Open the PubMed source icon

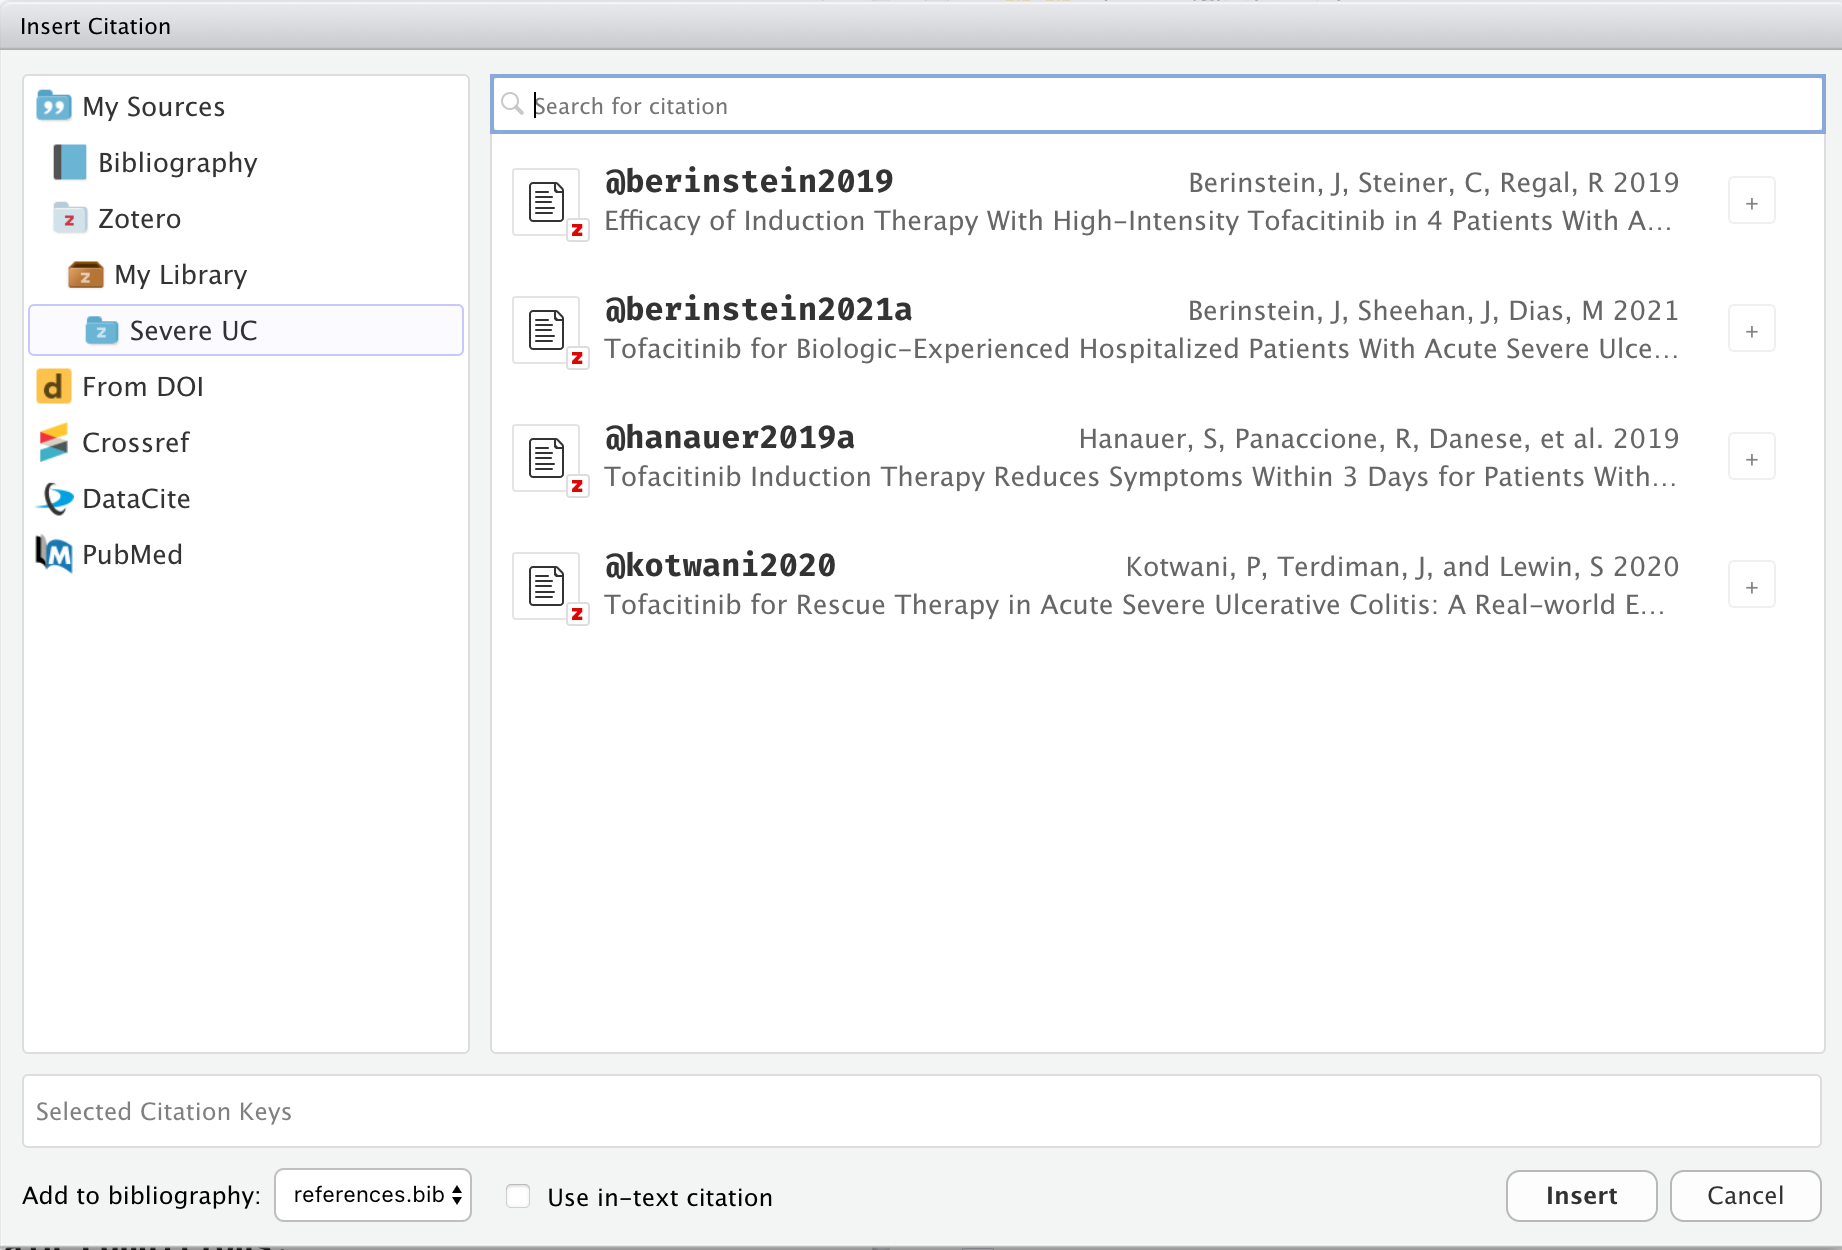click(55, 554)
